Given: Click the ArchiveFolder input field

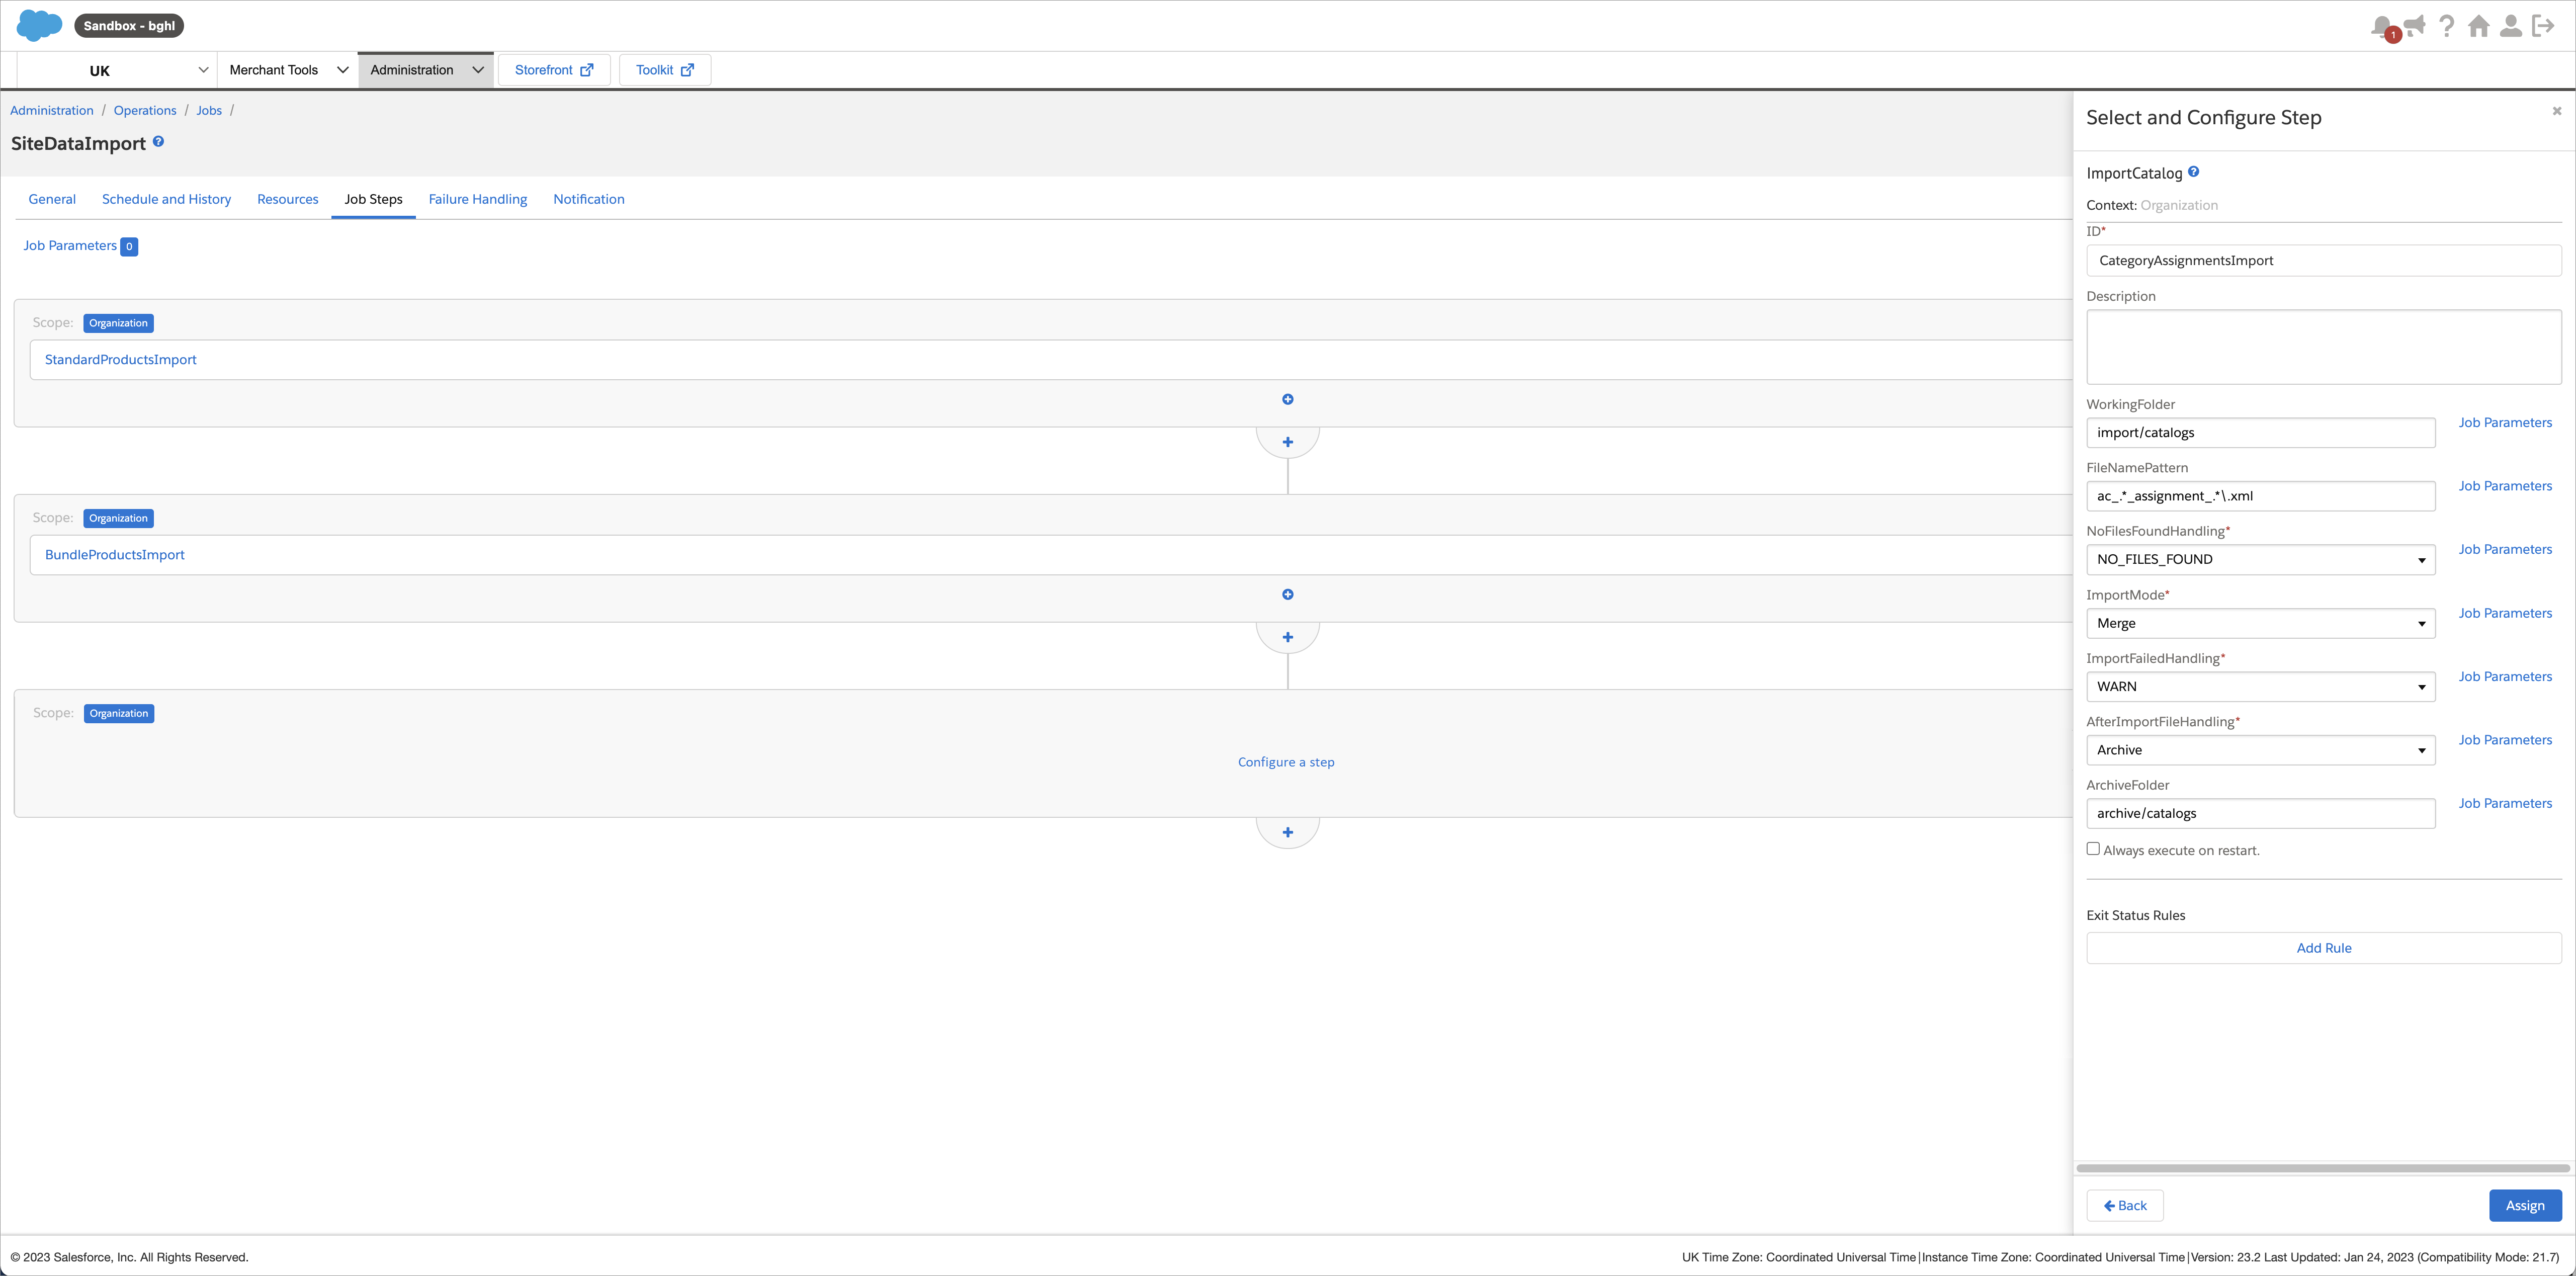Looking at the screenshot, I should [2260, 813].
